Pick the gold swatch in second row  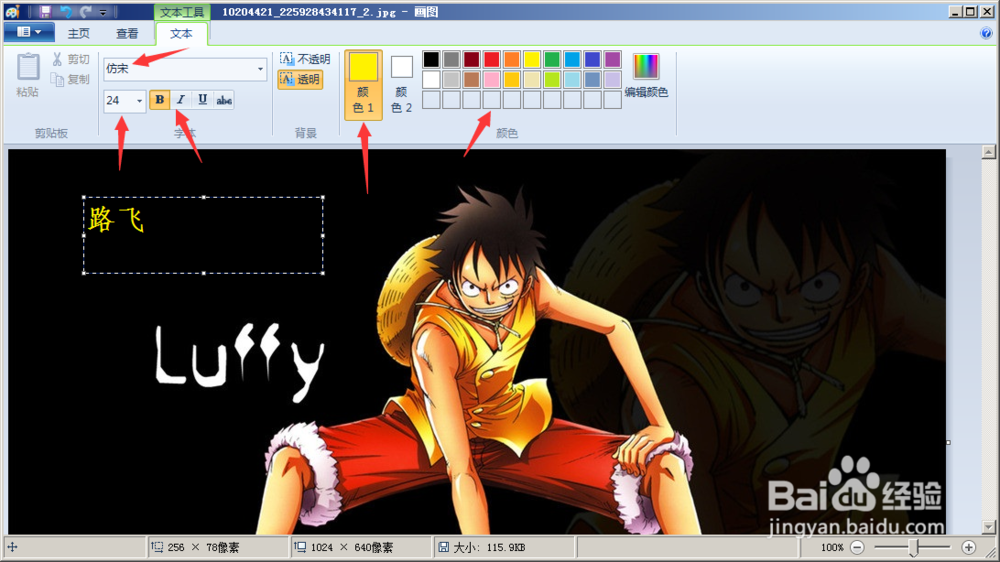tap(511, 80)
